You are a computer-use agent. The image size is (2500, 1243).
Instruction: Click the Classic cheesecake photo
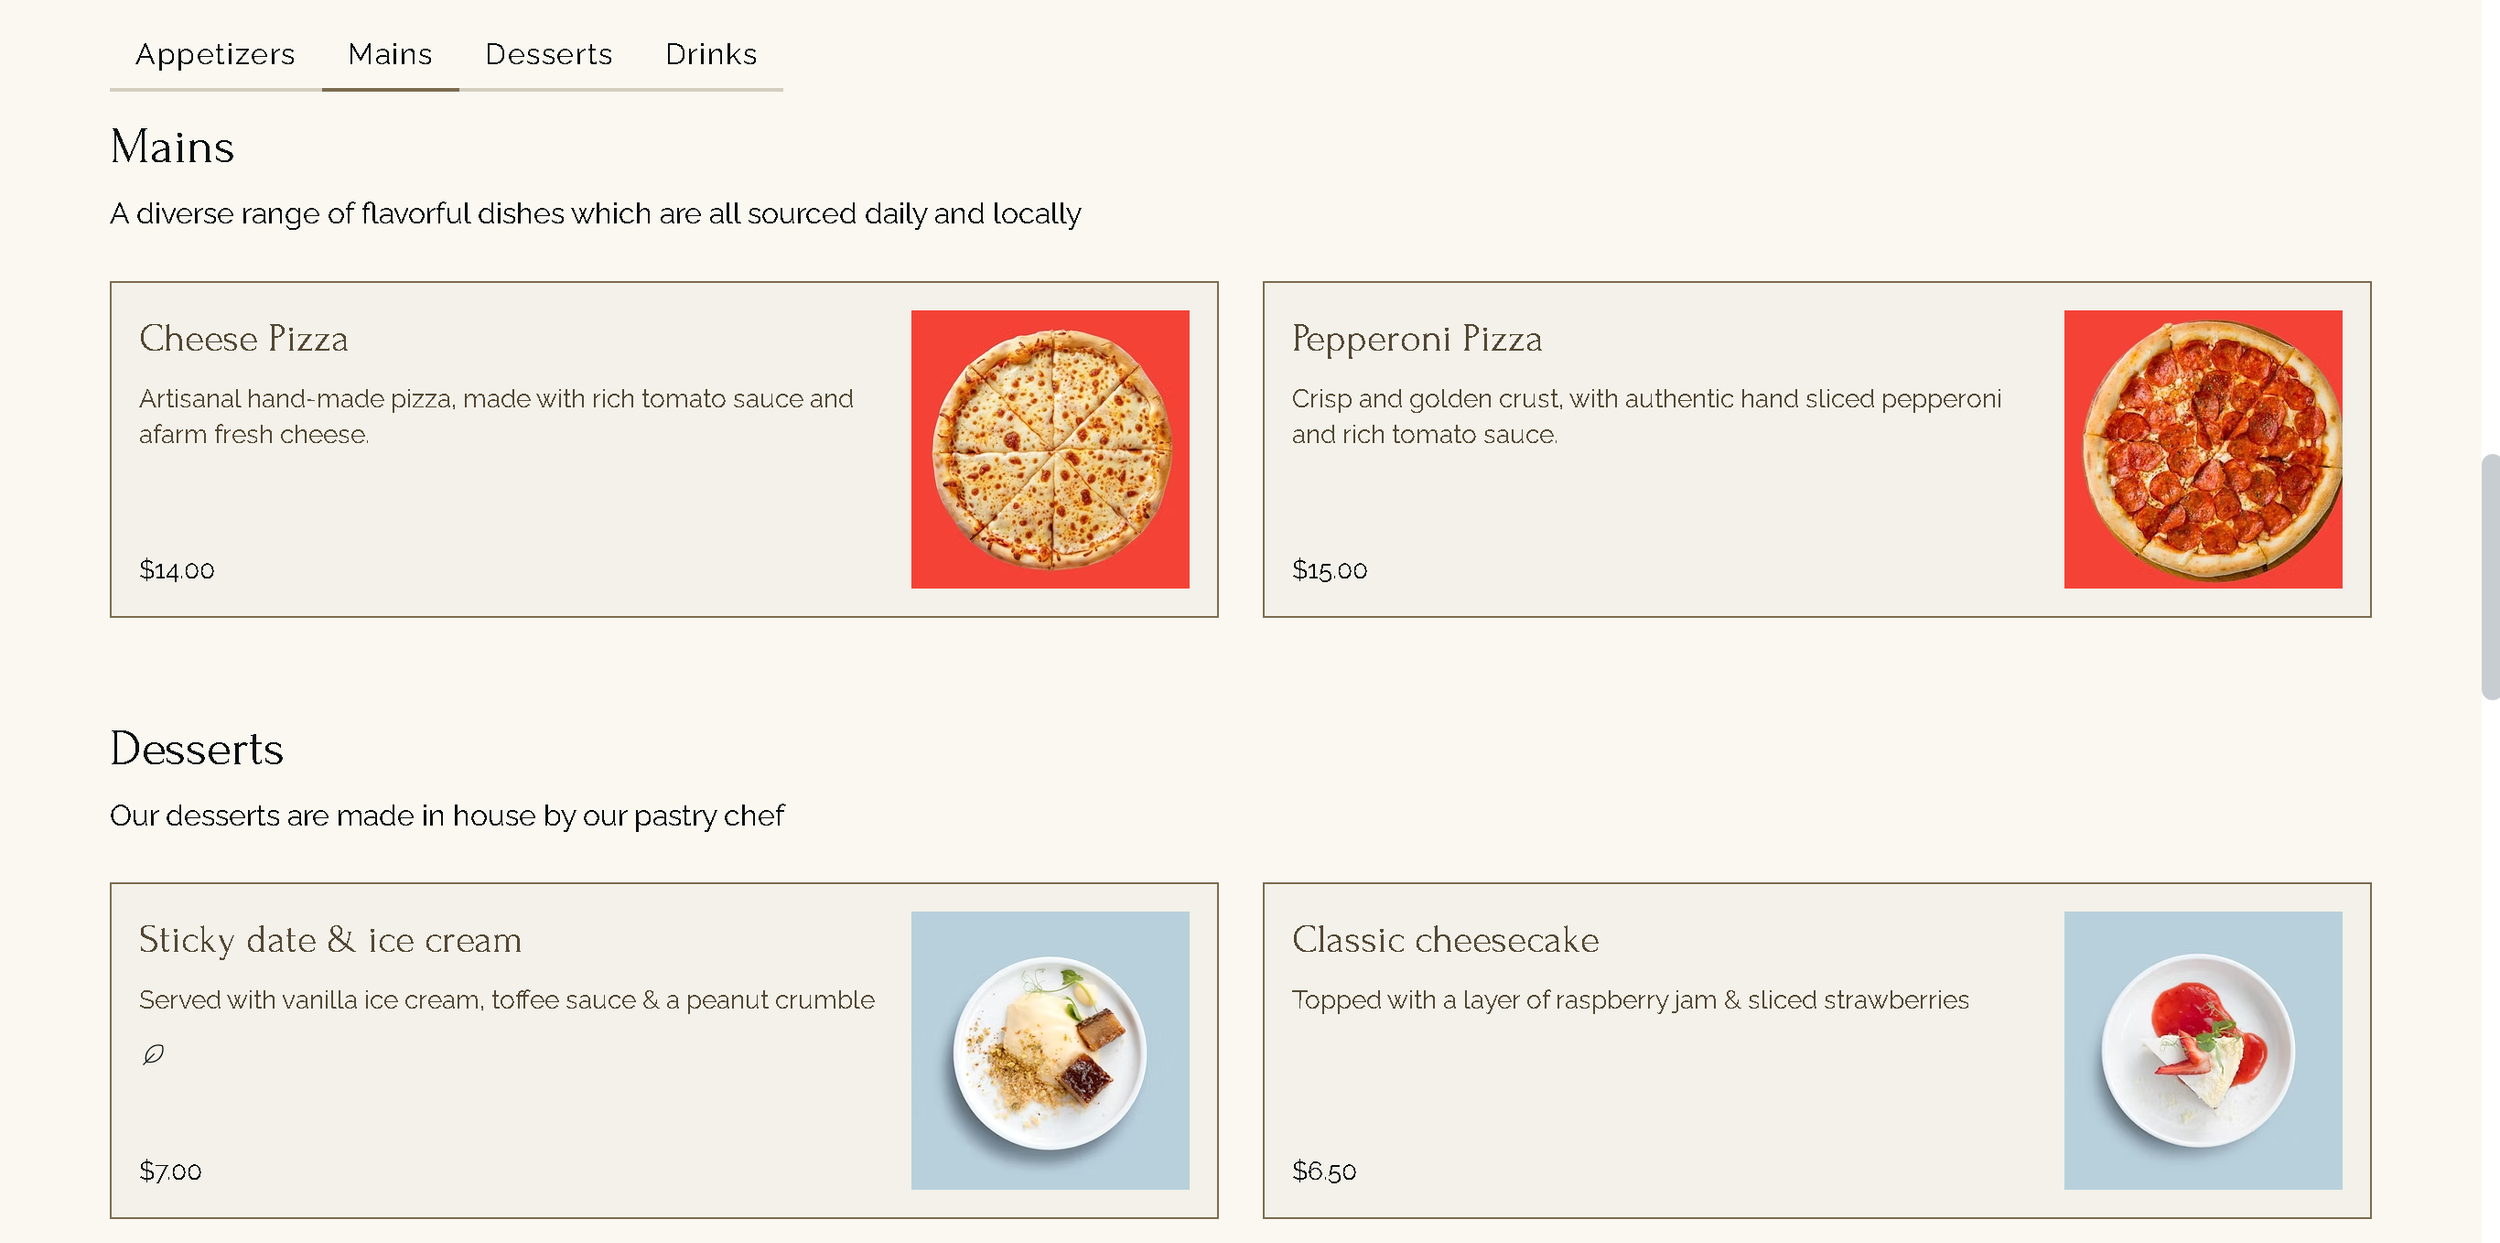click(2202, 1050)
